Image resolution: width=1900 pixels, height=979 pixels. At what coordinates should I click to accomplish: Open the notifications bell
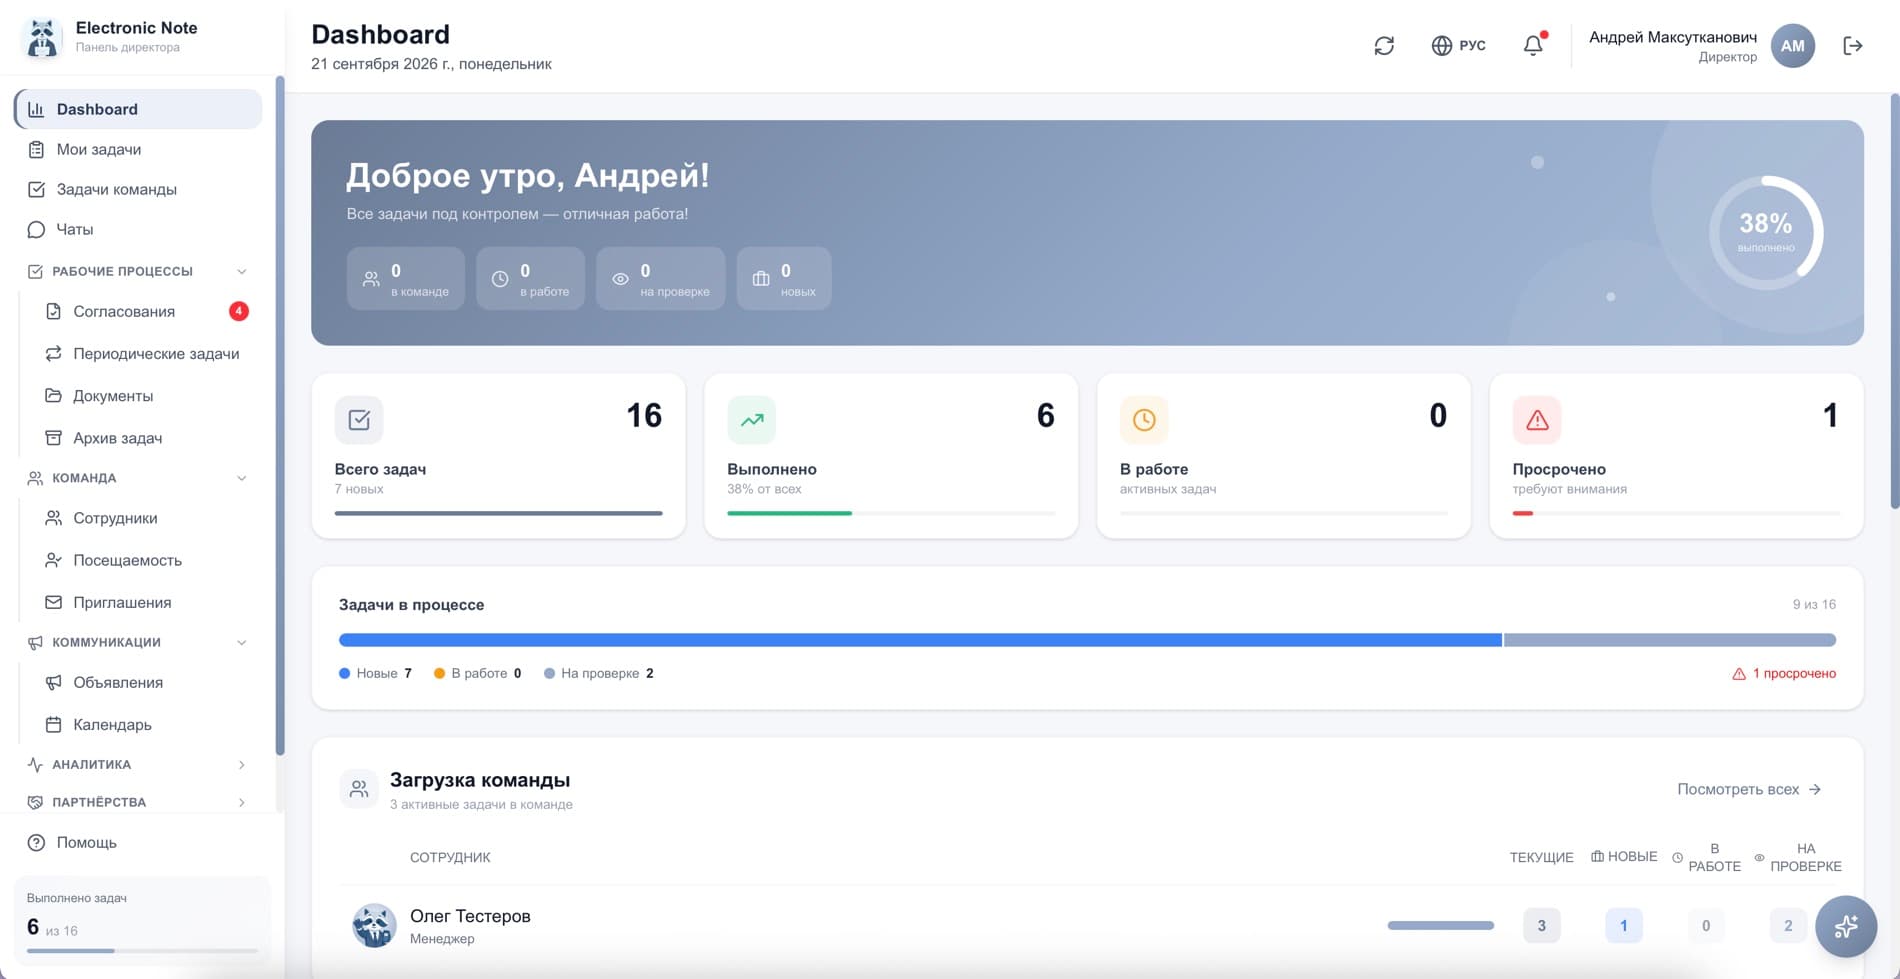click(x=1533, y=45)
